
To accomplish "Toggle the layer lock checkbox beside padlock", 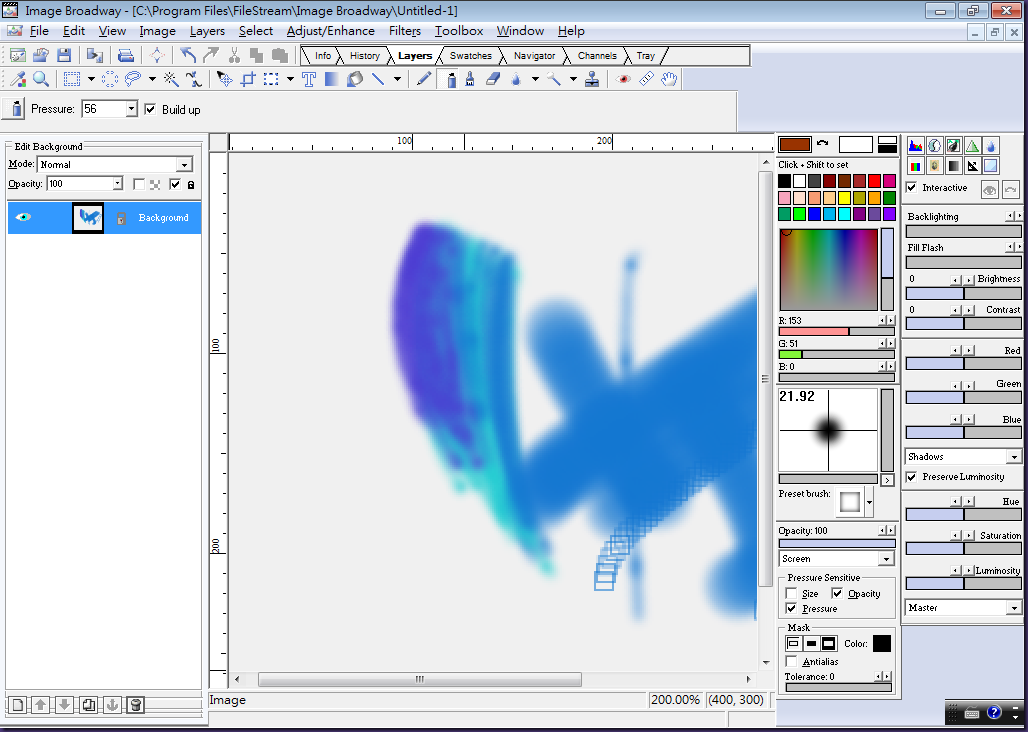I will (175, 184).
